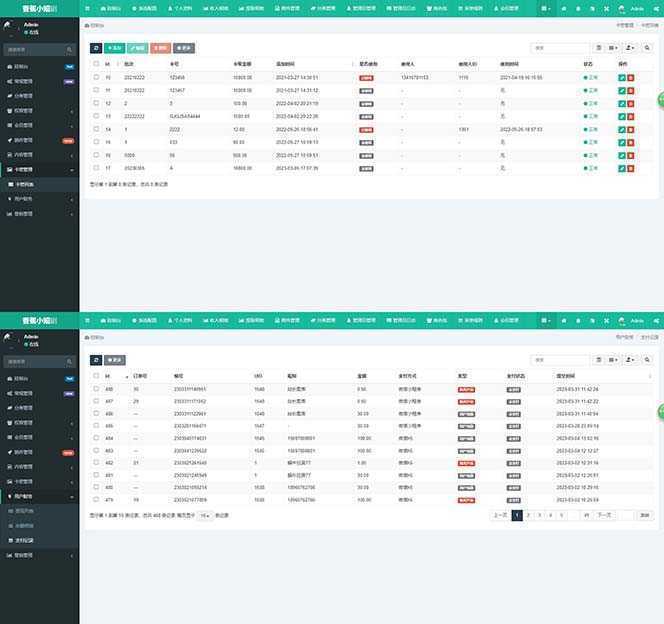Image resolution: width=664 pixels, height=624 pixels.
Task: Click green edit icon in top table row ID 12
Action: [622, 104]
